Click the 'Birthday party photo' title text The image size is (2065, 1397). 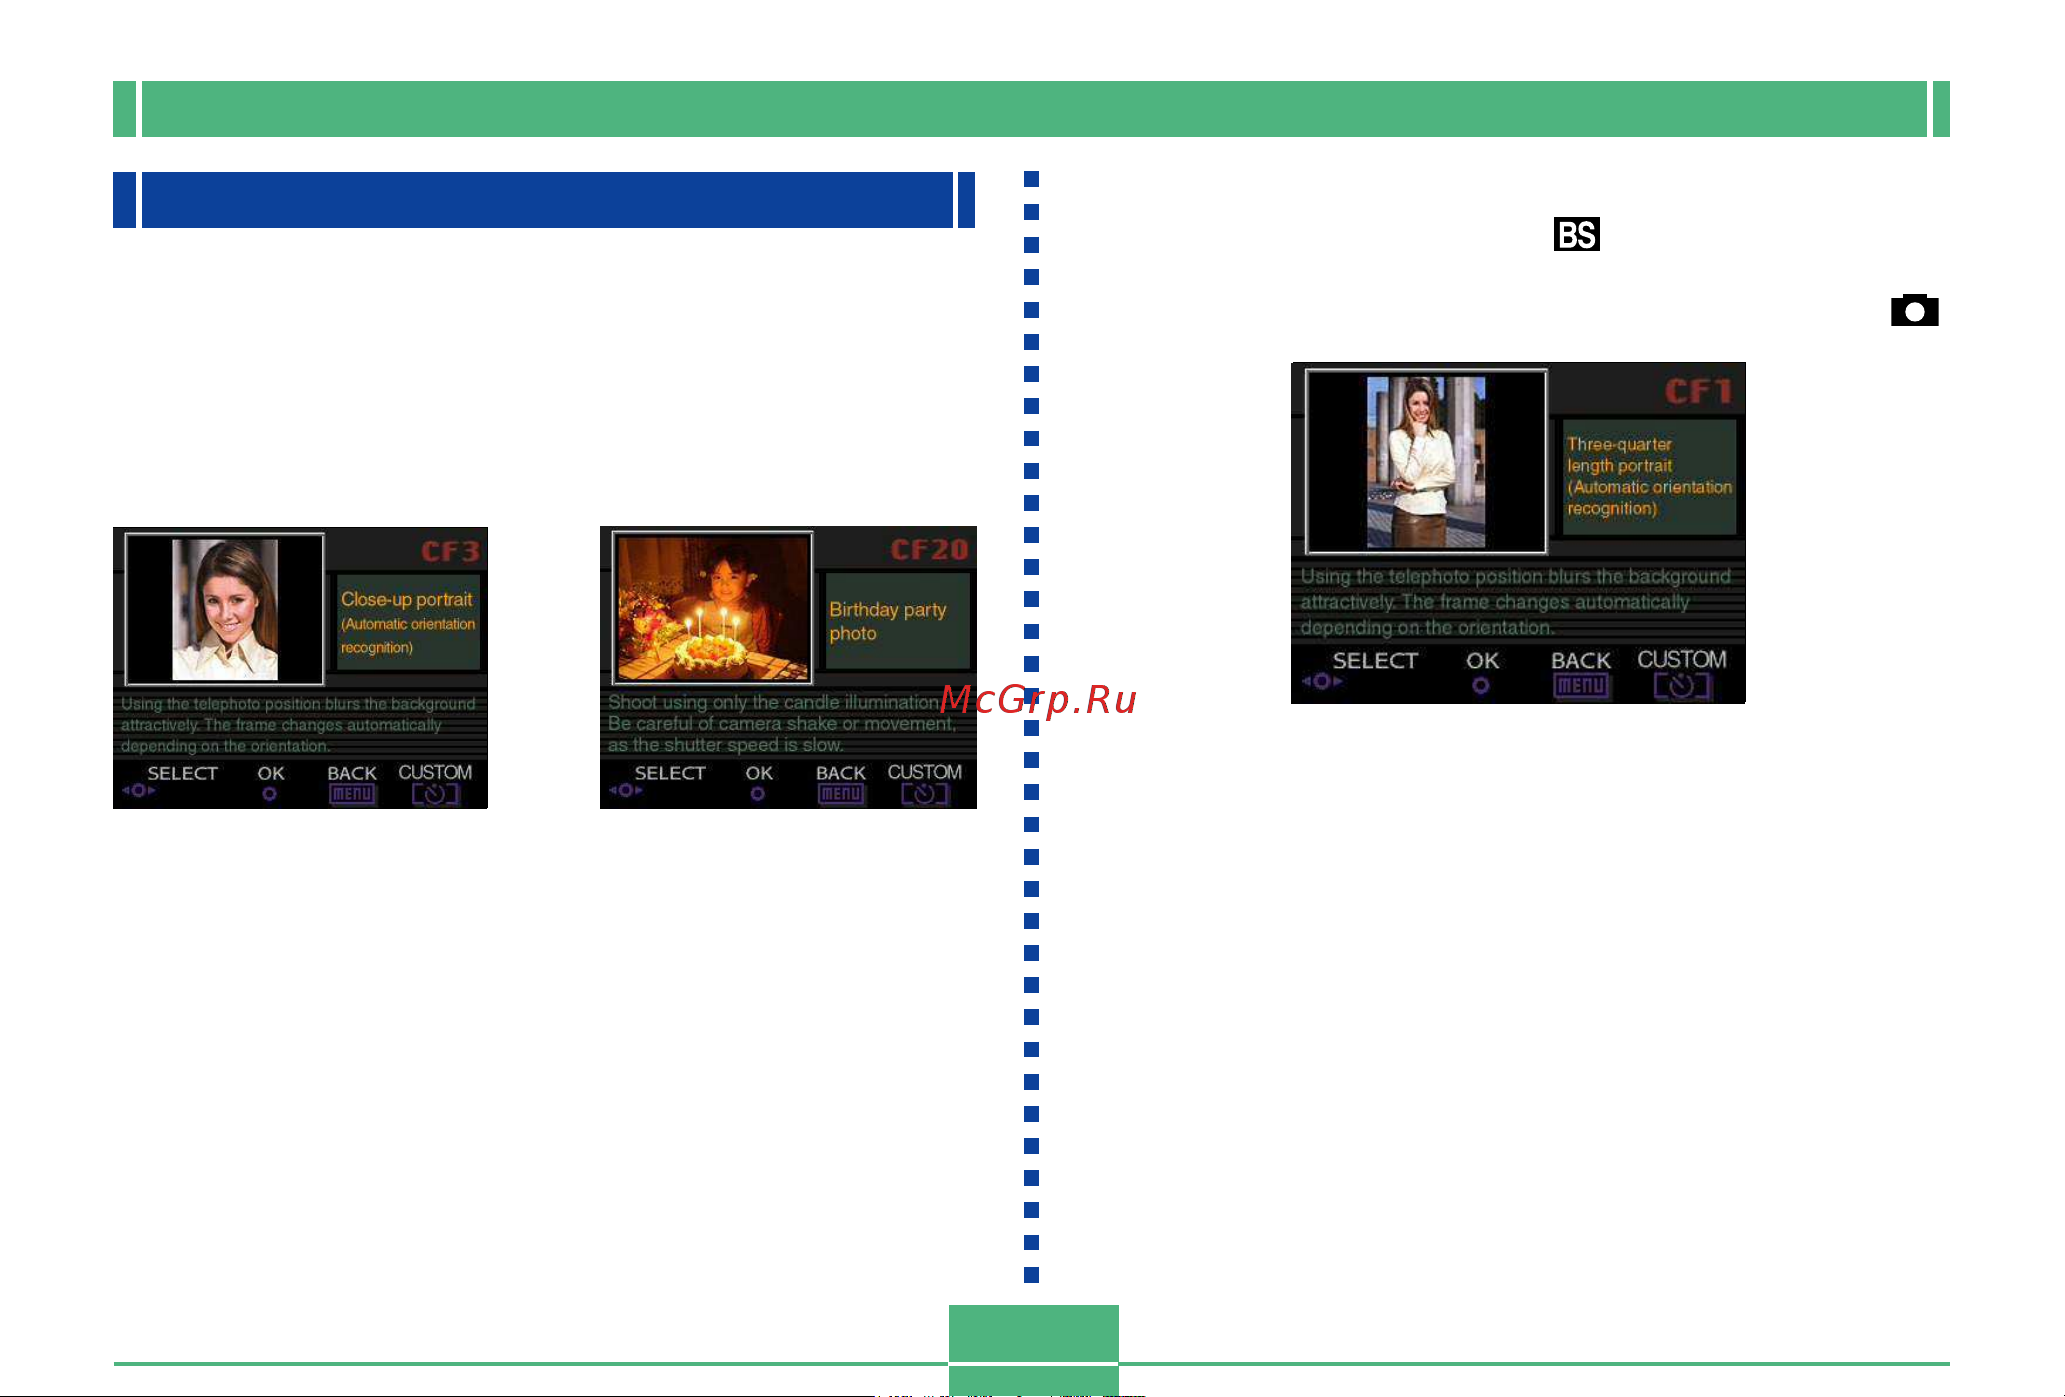[x=888, y=621]
